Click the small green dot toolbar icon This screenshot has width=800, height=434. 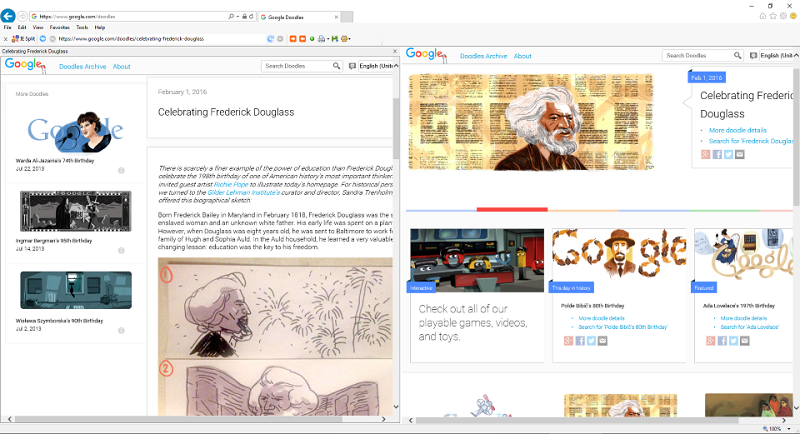tap(312, 39)
